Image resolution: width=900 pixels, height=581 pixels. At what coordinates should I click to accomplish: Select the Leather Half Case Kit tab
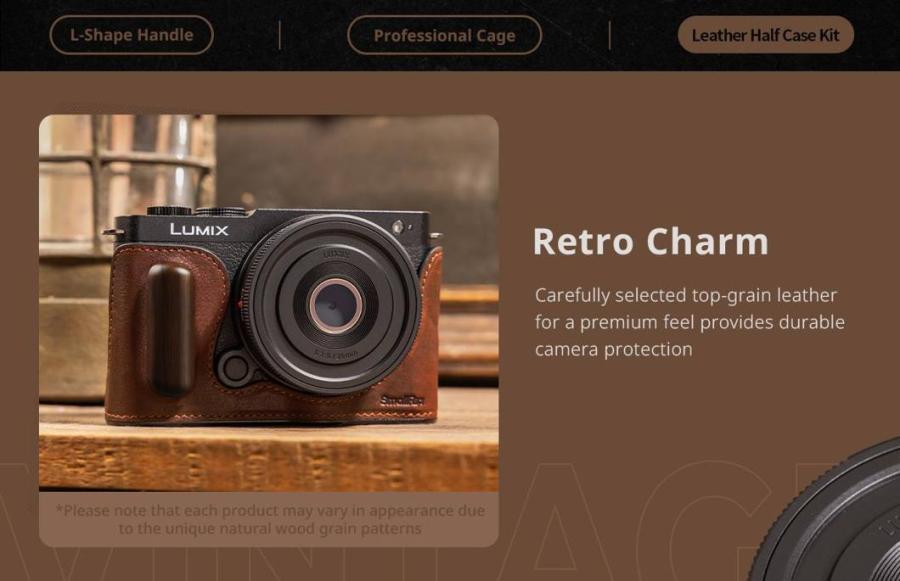tap(765, 35)
